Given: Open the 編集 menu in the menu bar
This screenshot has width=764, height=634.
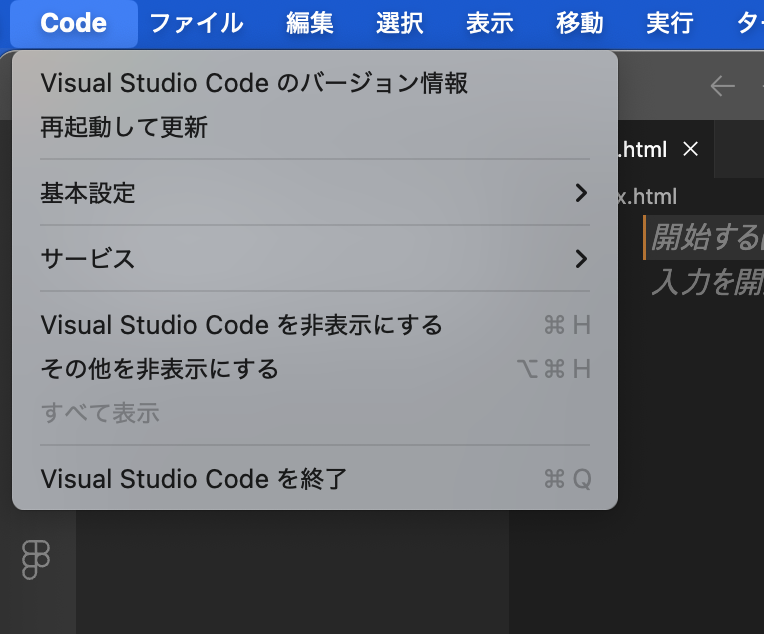Looking at the screenshot, I should pos(310,23).
